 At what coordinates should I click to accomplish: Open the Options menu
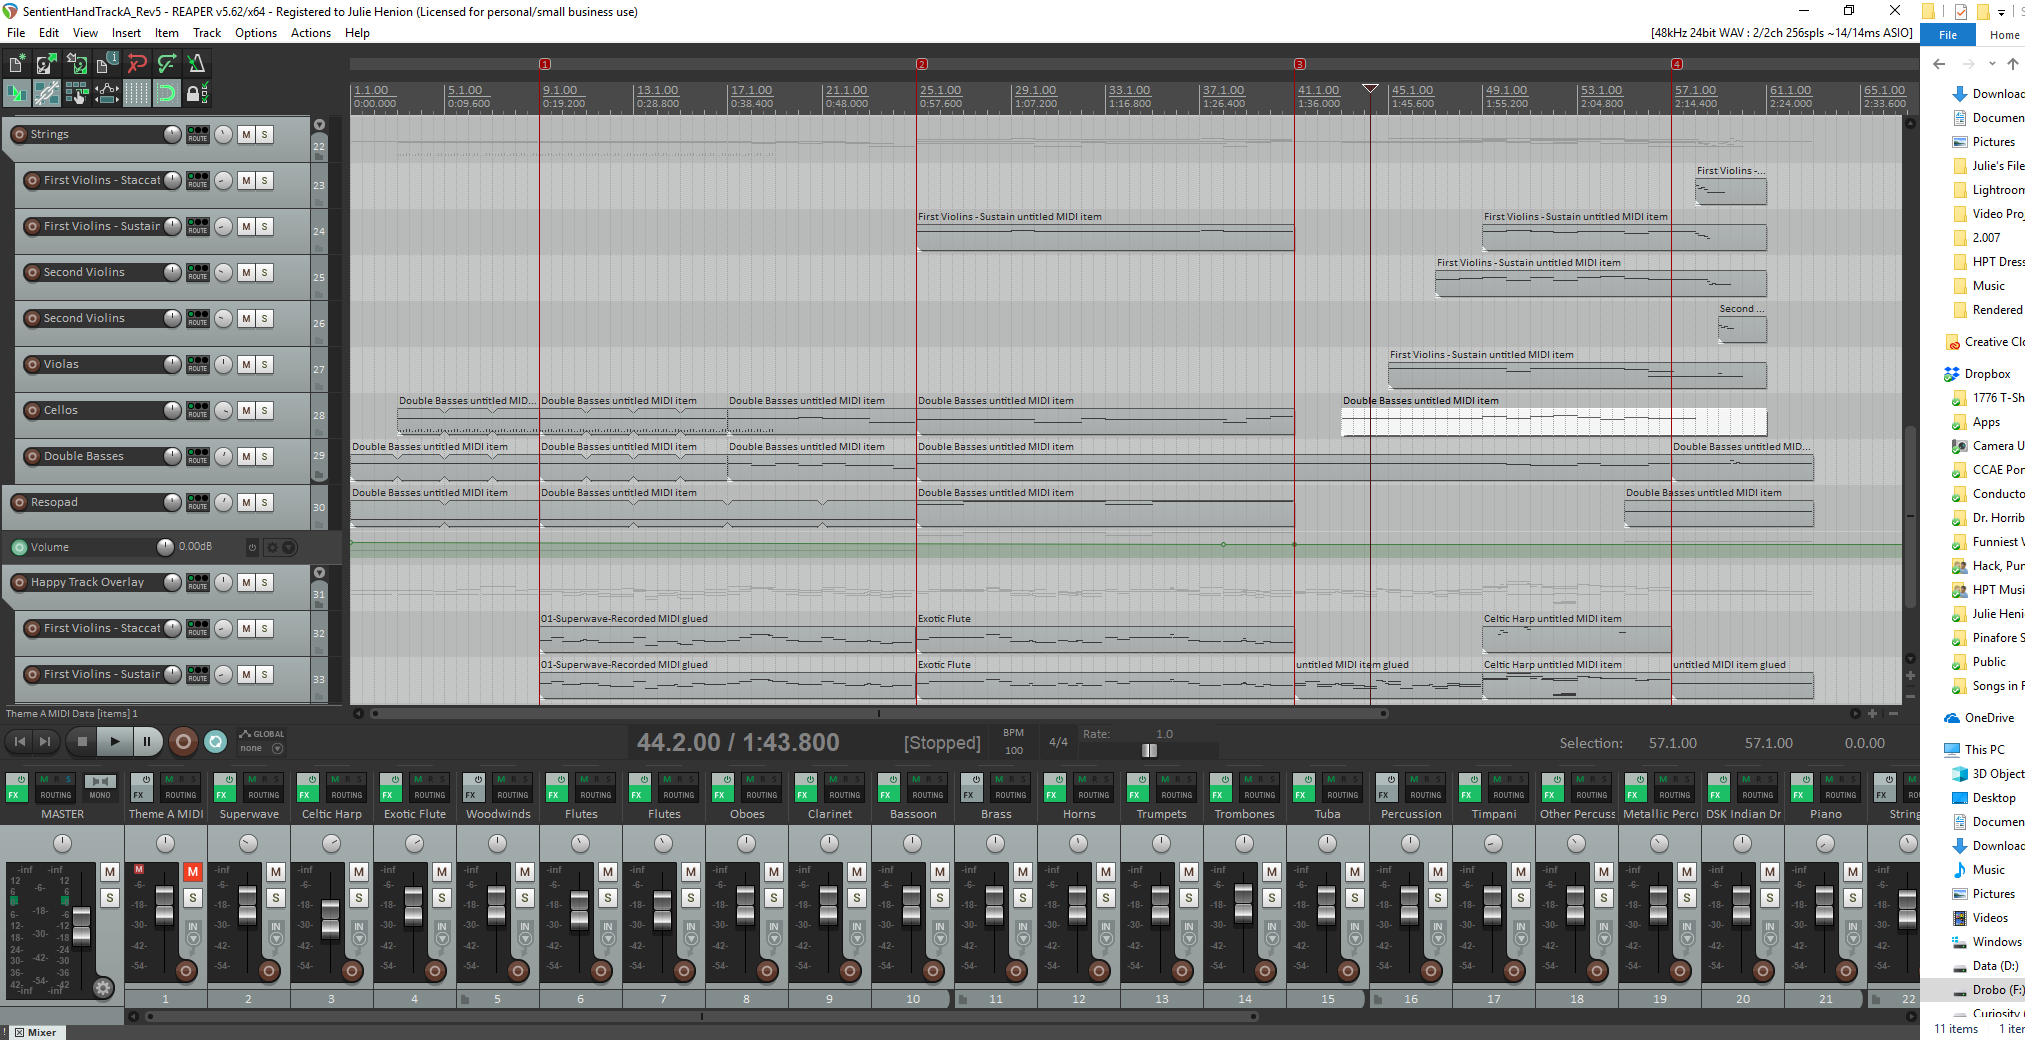pos(256,33)
